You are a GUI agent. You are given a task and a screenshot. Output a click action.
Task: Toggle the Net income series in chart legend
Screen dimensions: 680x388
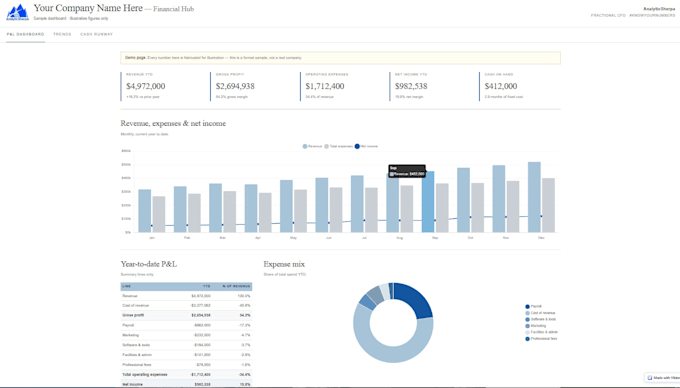pyautogui.click(x=366, y=147)
